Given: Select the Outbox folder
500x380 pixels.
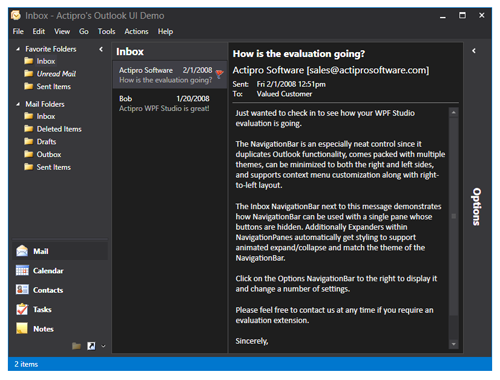Looking at the screenshot, I should click(x=49, y=154).
